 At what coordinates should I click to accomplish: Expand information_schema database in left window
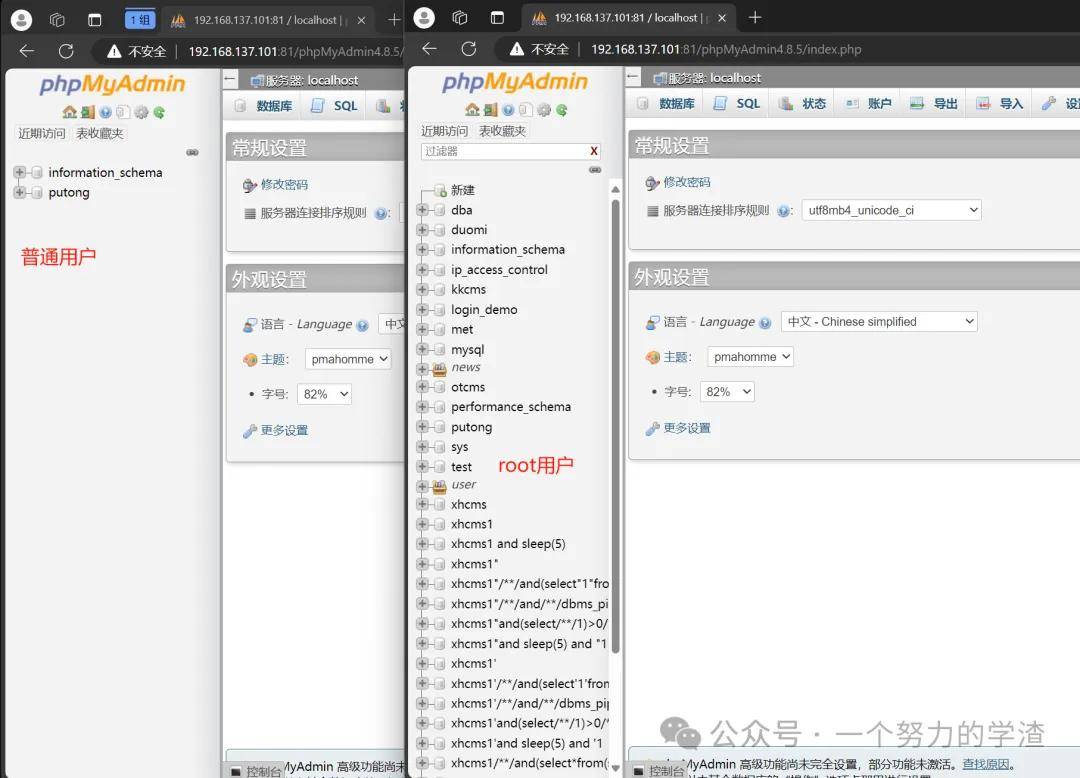pyautogui.click(x=19, y=172)
